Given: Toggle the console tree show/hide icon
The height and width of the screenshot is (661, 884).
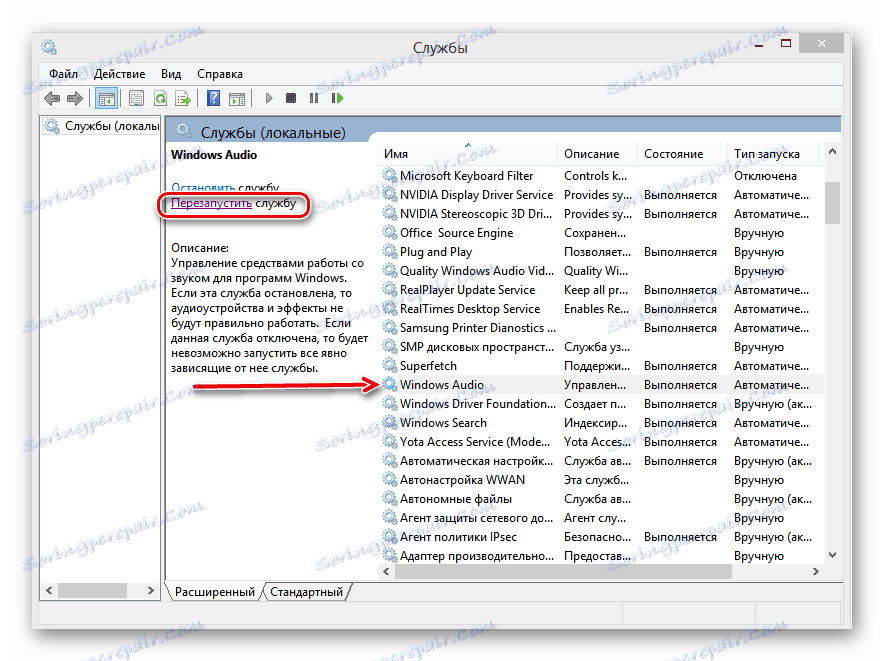Looking at the screenshot, I should click(106, 99).
